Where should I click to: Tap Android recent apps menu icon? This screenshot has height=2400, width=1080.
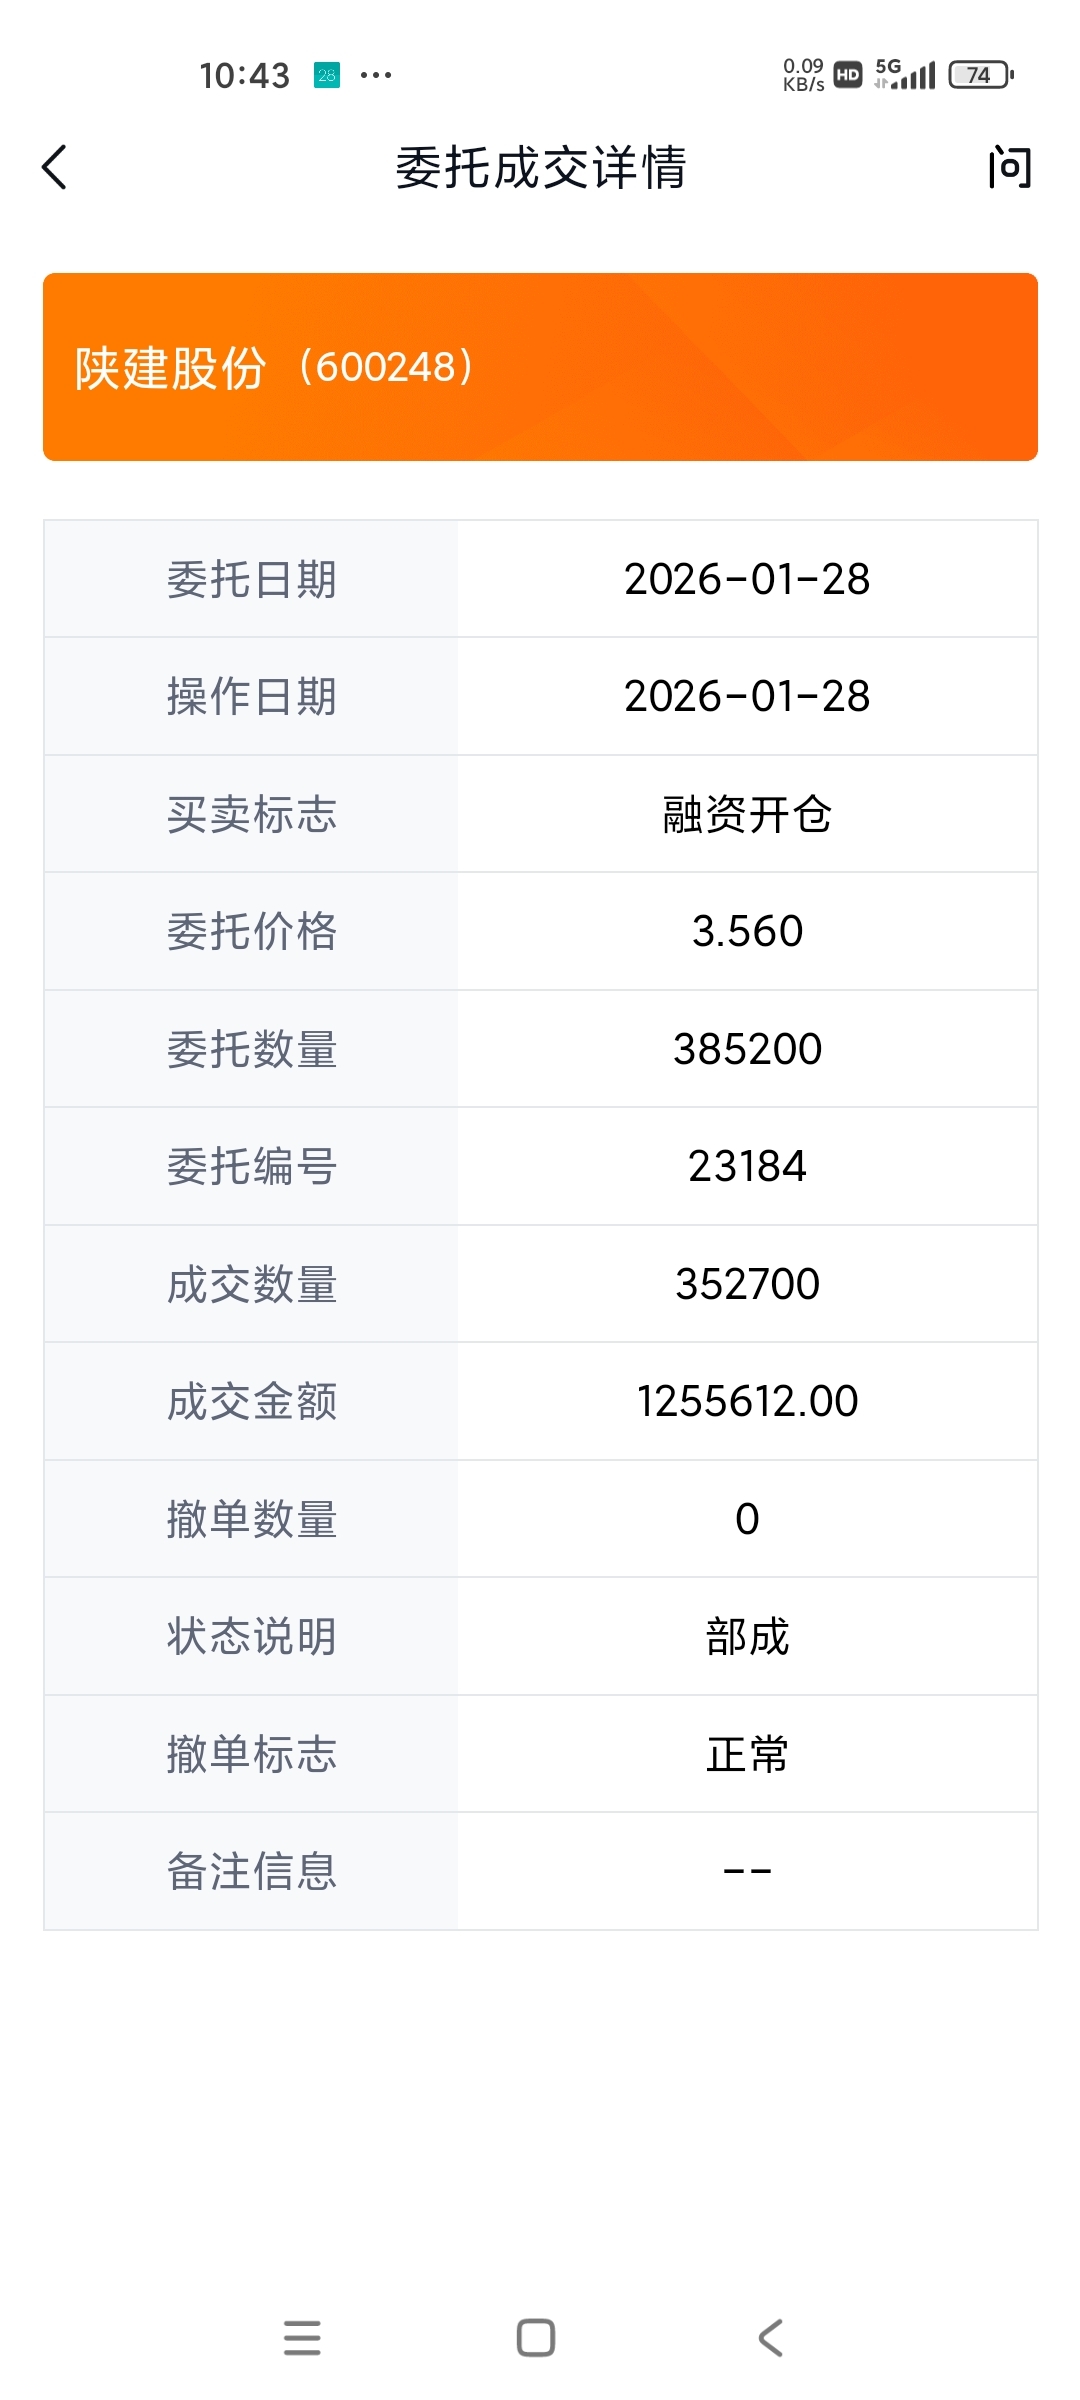pos(302,2338)
